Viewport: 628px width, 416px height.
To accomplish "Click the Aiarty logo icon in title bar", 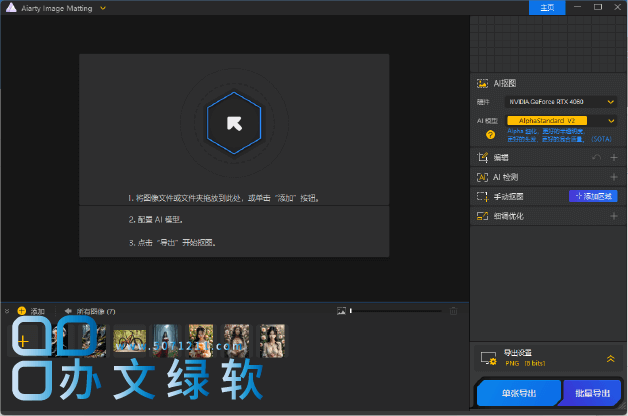I will [11, 8].
